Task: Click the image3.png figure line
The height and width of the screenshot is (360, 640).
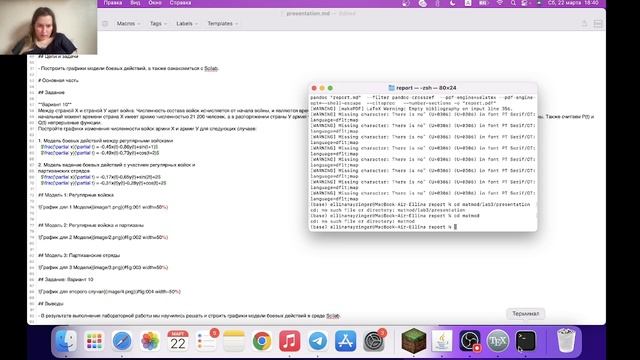Action: (x=103, y=267)
